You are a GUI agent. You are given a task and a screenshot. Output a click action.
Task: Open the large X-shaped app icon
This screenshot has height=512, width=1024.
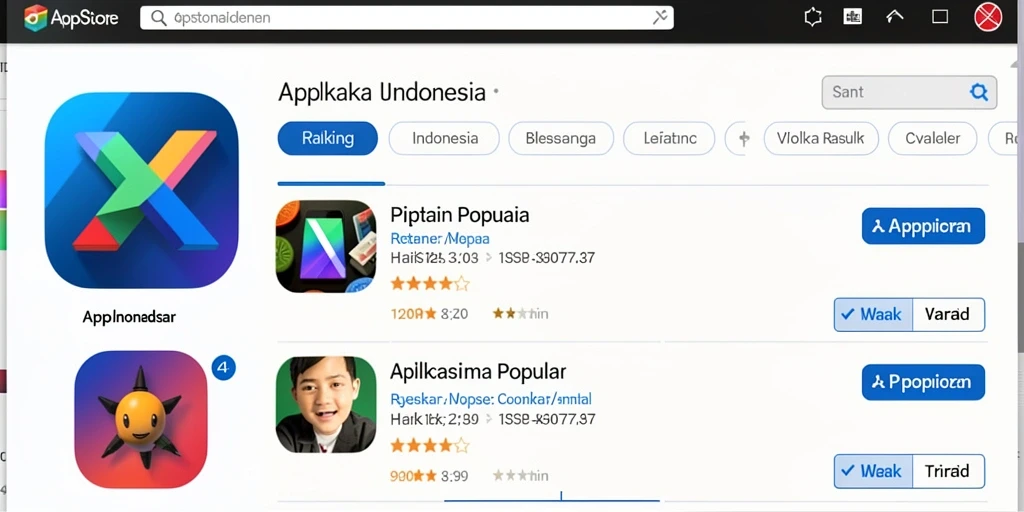(141, 190)
